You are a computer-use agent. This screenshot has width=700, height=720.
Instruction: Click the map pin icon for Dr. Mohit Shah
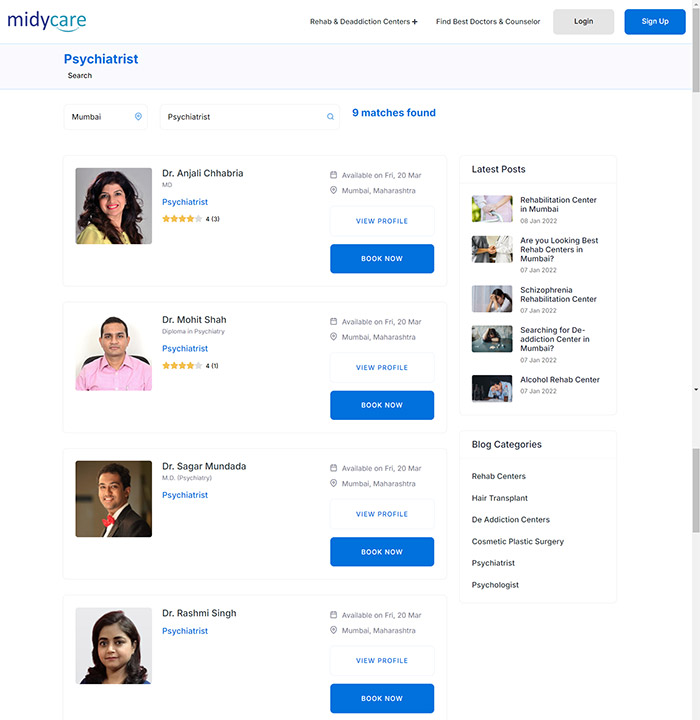point(334,337)
